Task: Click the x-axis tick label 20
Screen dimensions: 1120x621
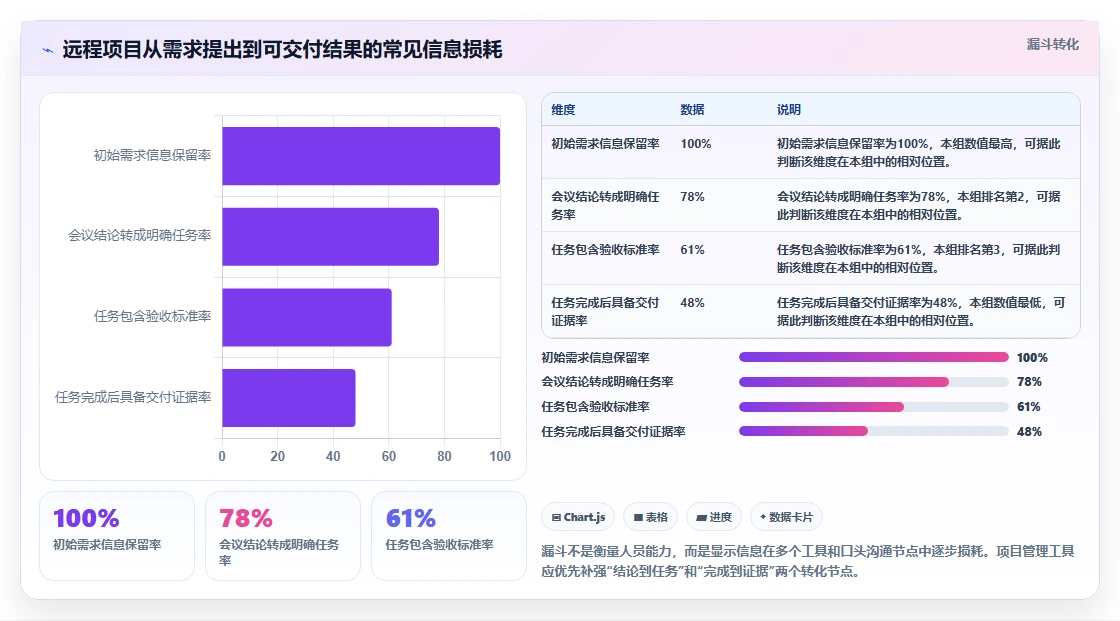Action: tap(277, 456)
